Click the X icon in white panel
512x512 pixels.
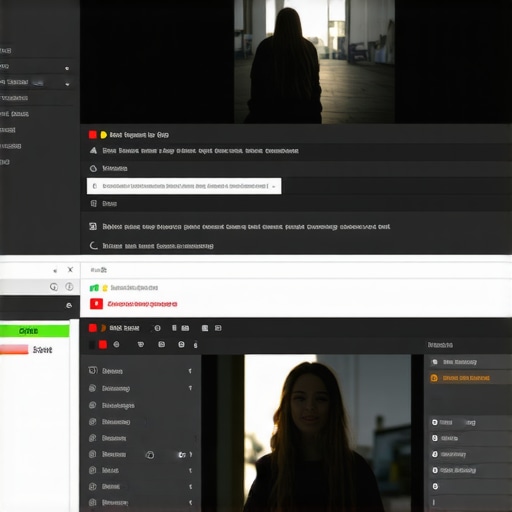pyautogui.click(x=70, y=269)
